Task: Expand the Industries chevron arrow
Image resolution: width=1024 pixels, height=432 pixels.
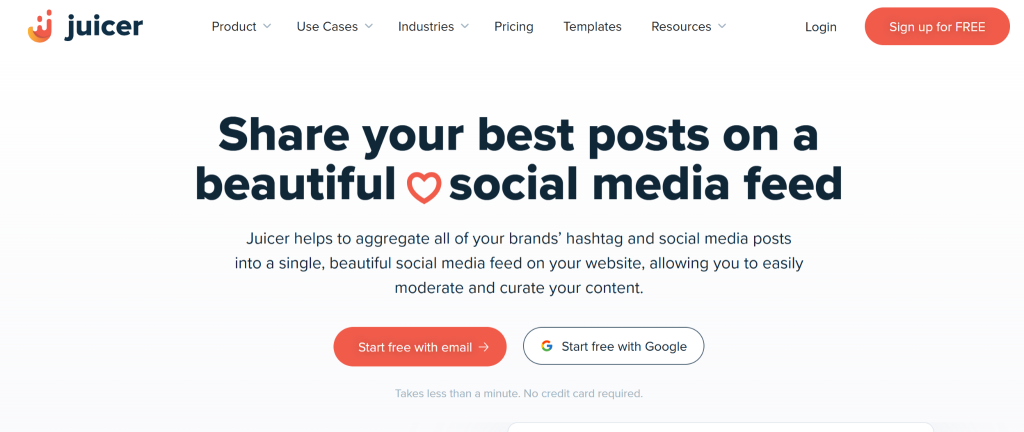Action: click(x=465, y=27)
